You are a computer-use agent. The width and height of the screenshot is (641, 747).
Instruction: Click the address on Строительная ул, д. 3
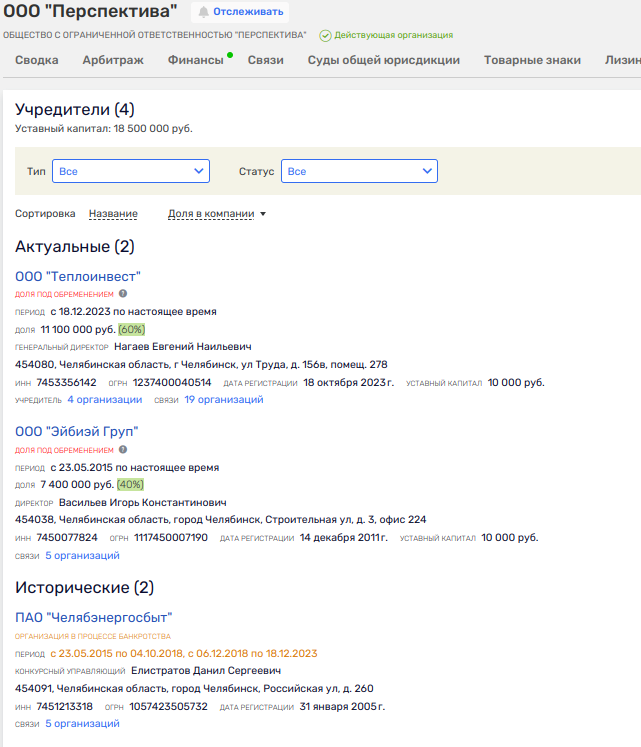(221, 519)
